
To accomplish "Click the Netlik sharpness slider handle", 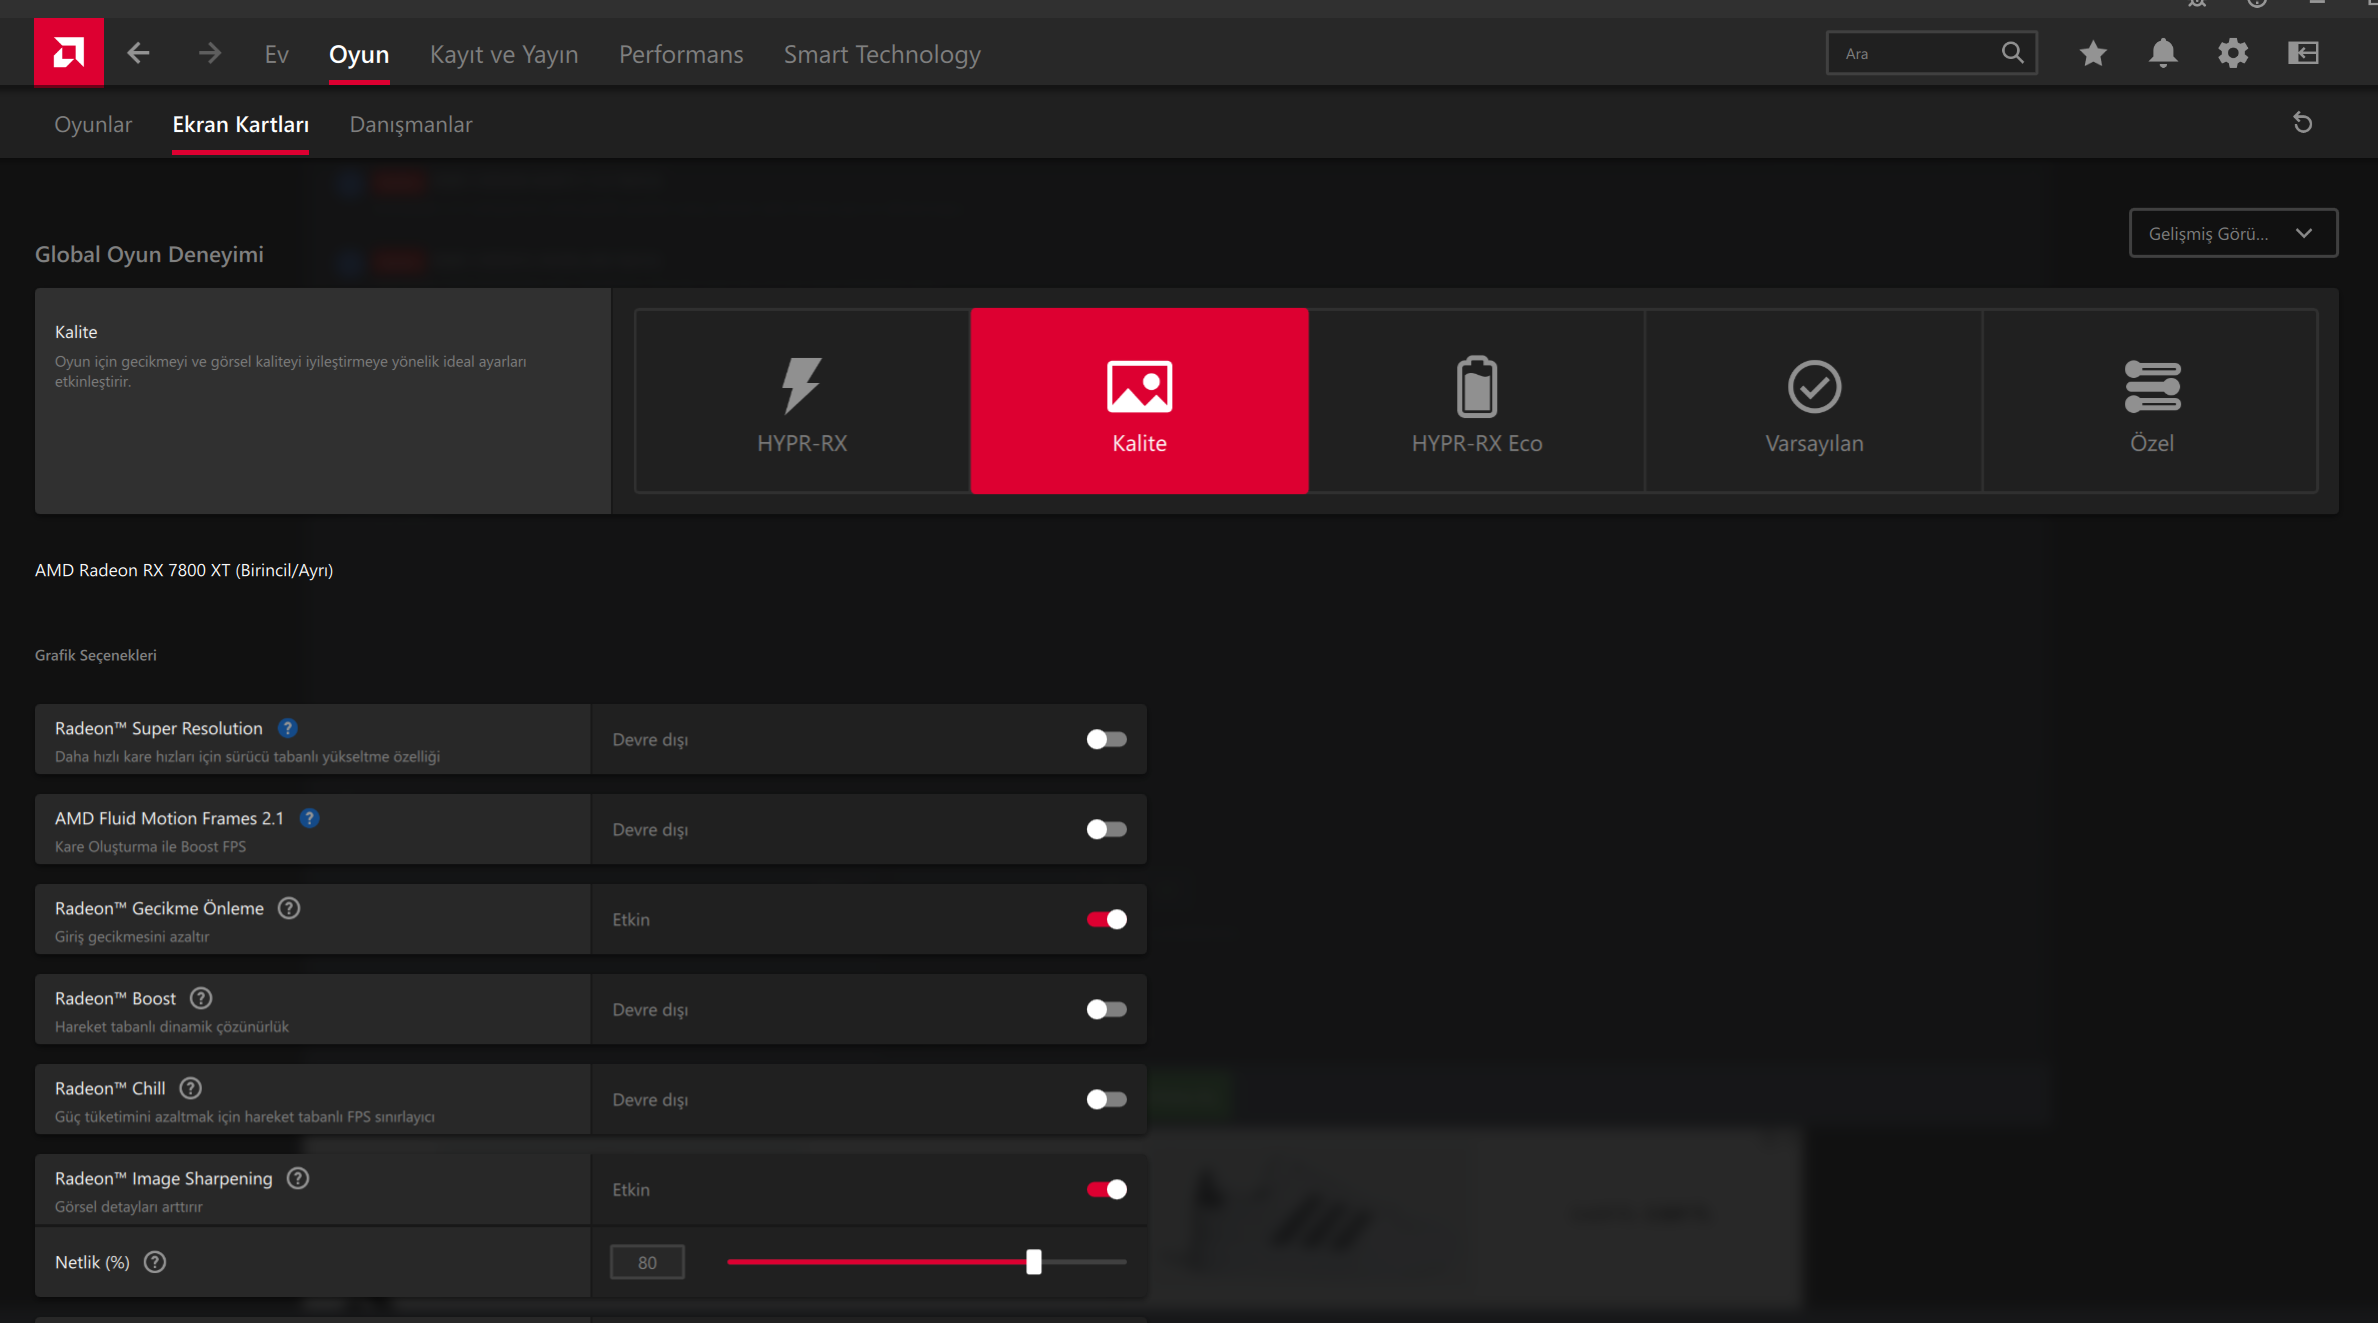I will [x=1033, y=1262].
